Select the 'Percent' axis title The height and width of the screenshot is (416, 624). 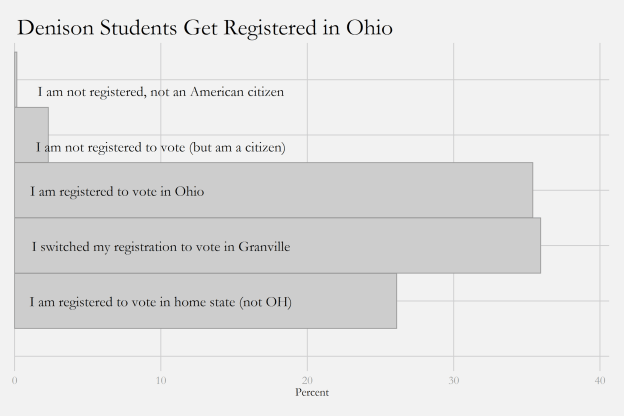coord(311,393)
